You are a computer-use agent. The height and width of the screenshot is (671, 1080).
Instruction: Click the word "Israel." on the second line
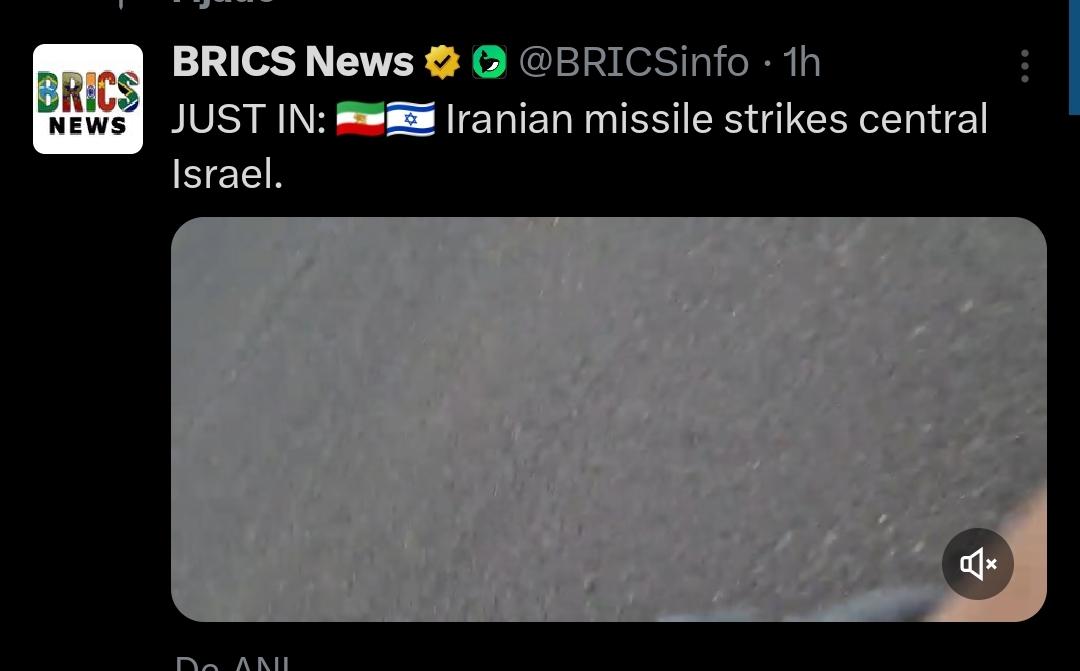[x=227, y=174]
